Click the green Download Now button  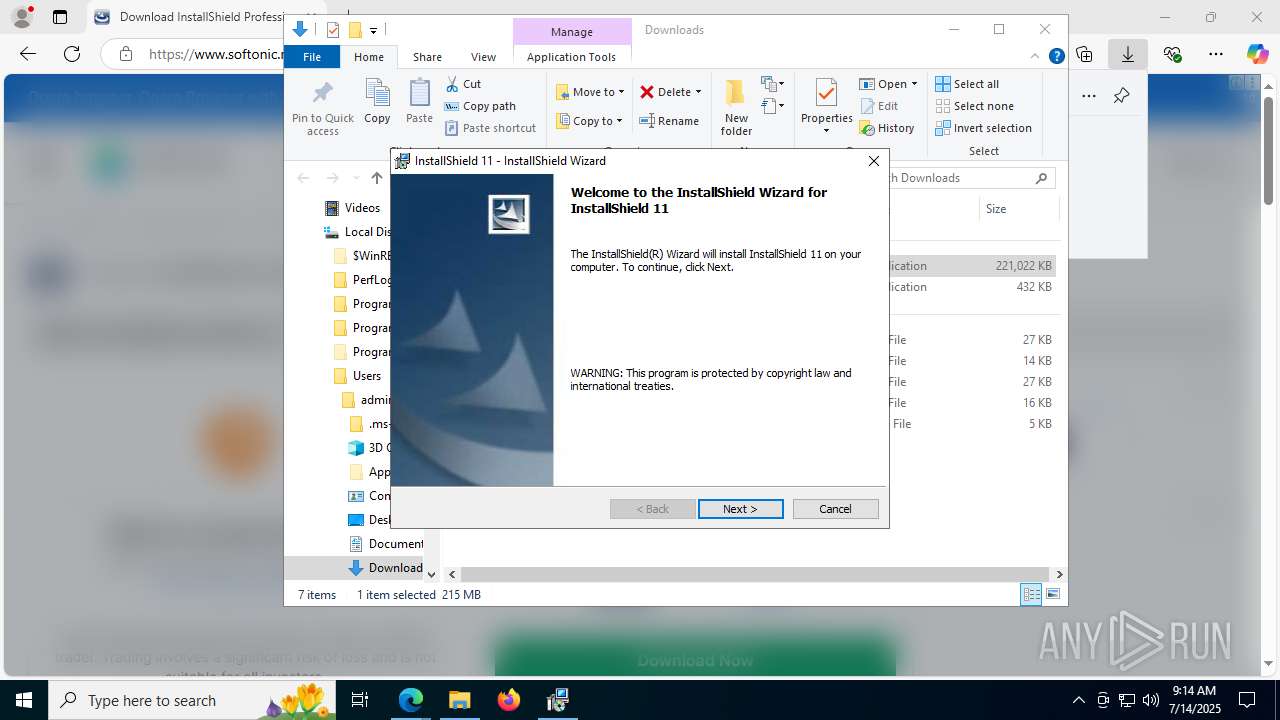[695, 660]
